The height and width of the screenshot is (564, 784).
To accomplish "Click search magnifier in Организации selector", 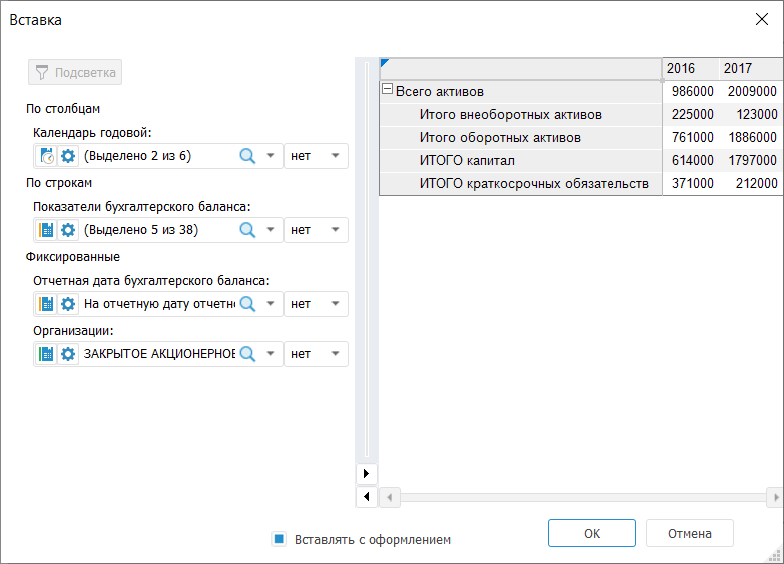I will point(247,354).
